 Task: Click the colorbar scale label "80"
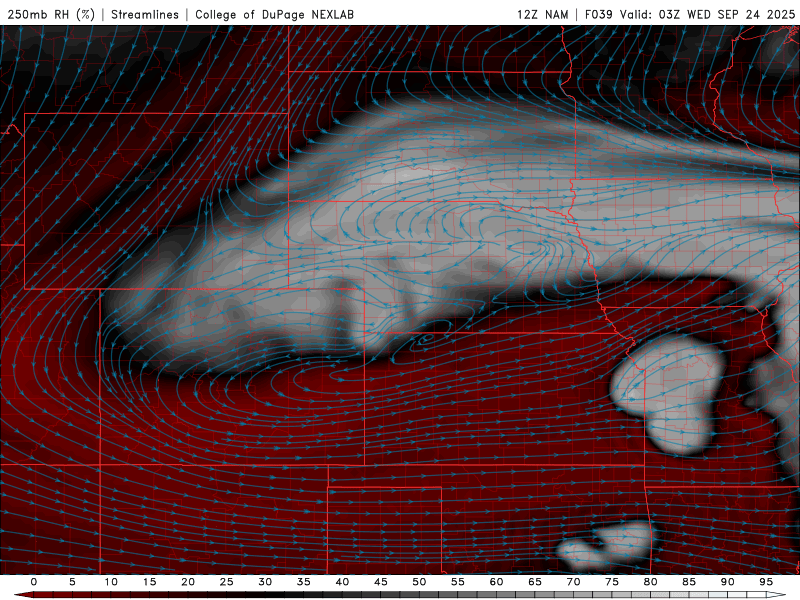[x=651, y=582]
